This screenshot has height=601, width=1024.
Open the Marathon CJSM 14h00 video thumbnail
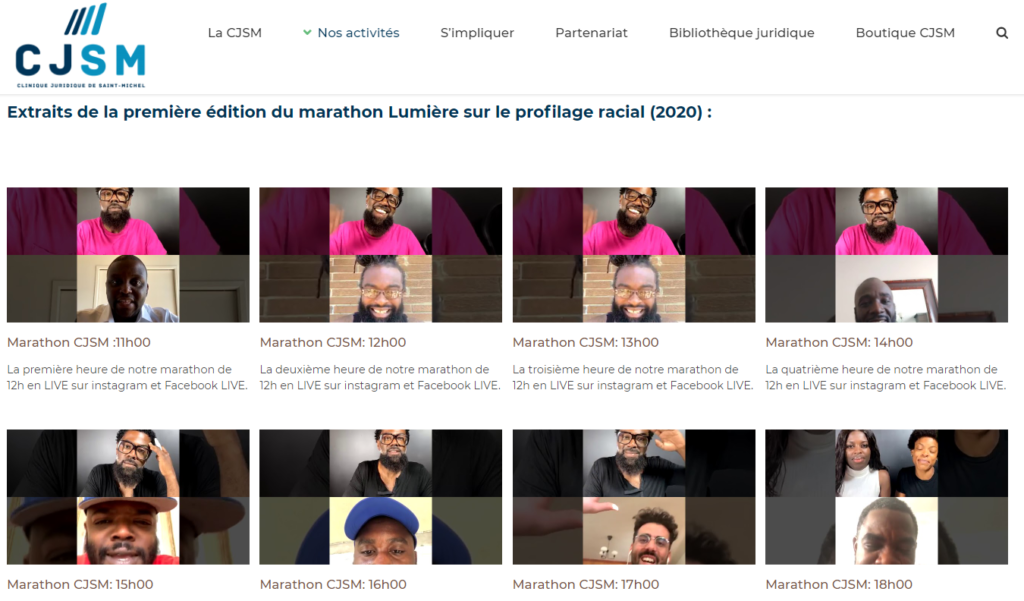tap(886, 255)
